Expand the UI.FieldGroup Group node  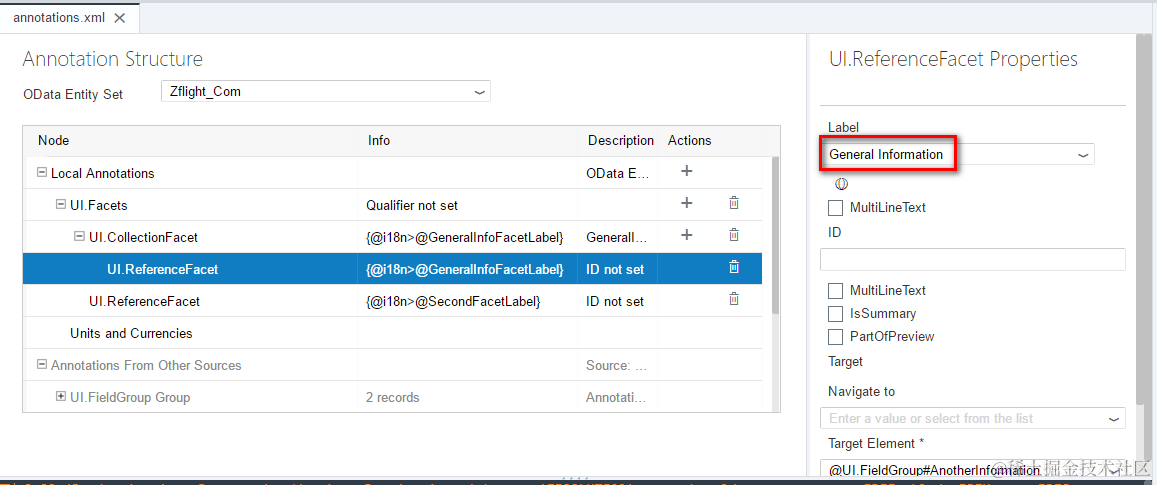pos(61,396)
